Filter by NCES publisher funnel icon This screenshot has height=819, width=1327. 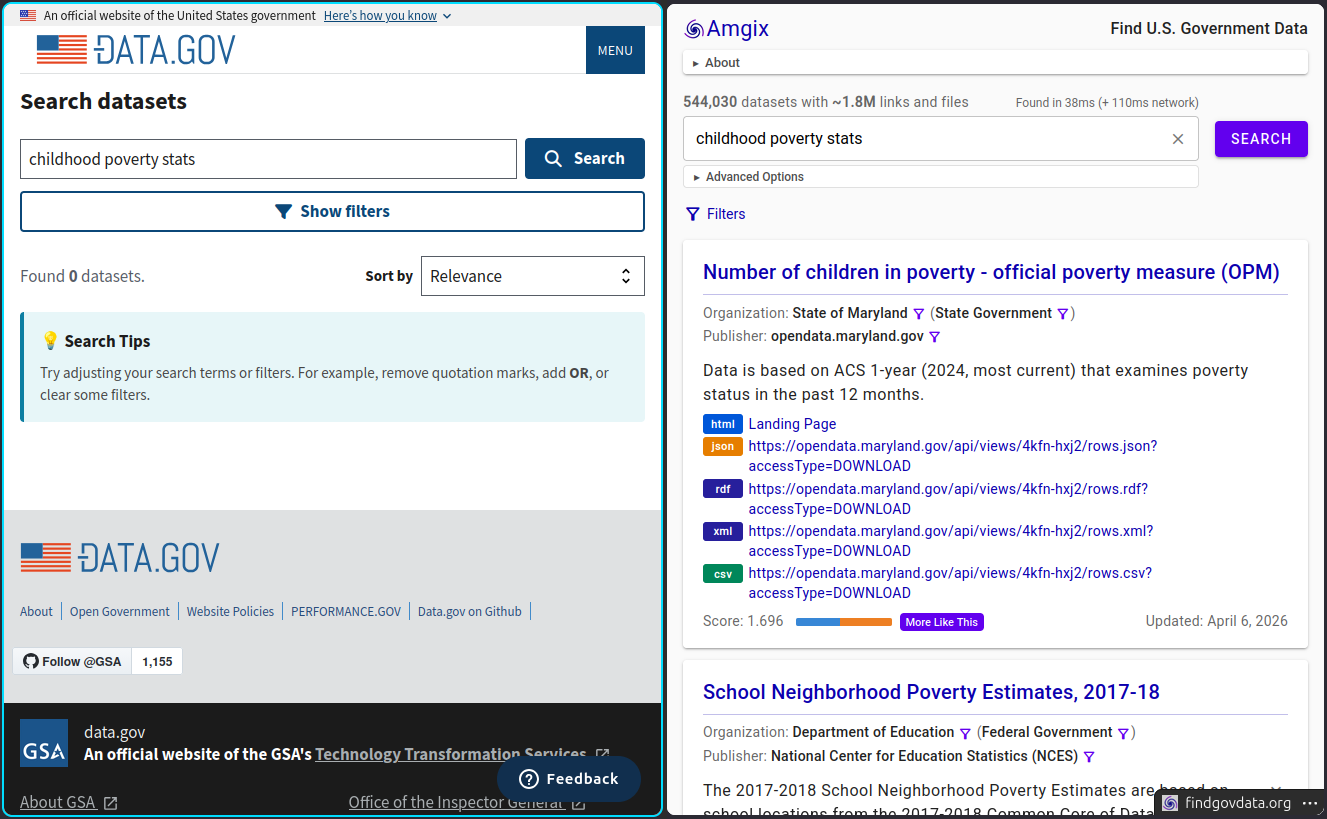point(1089,757)
